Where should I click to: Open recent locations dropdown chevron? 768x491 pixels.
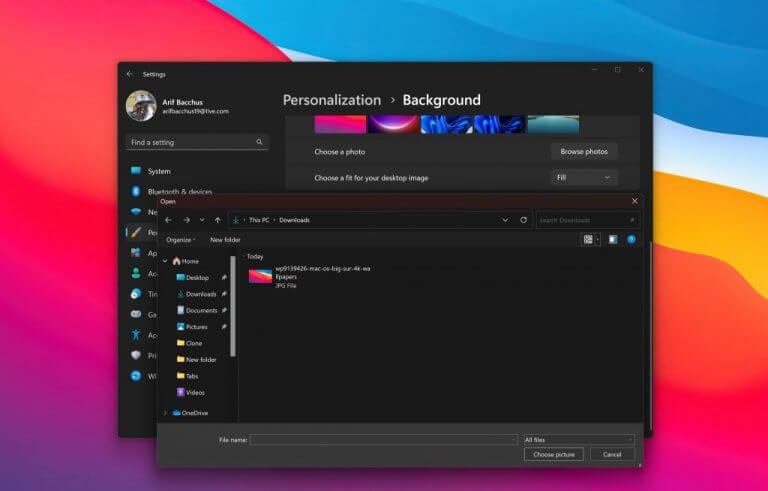coord(202,220)
